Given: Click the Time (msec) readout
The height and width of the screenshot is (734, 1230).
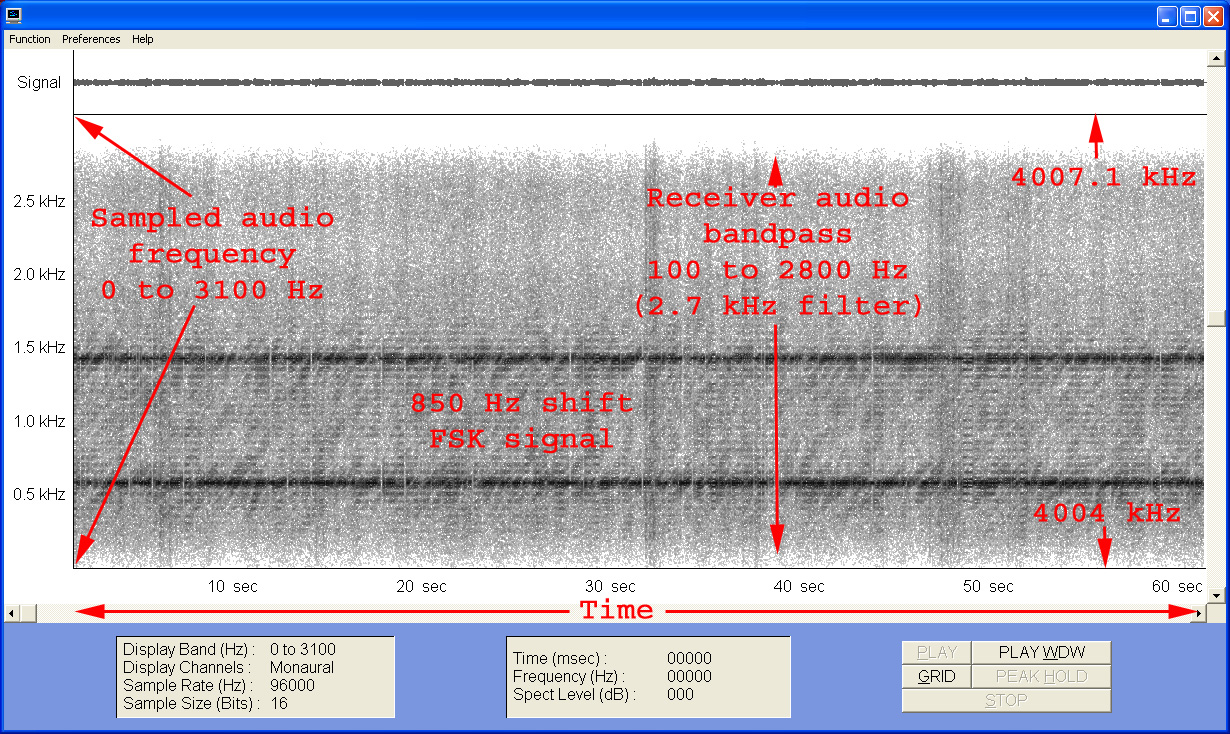Looking at the screenshot, I should coord(689,658).
